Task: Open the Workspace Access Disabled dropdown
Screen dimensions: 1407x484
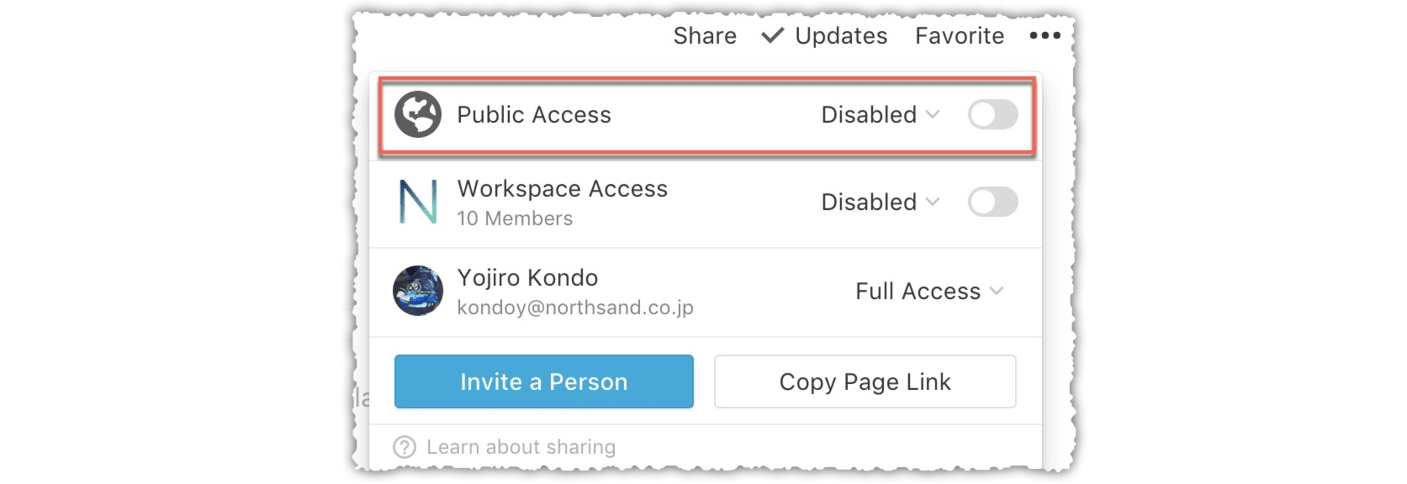Action: pos(880,202)
